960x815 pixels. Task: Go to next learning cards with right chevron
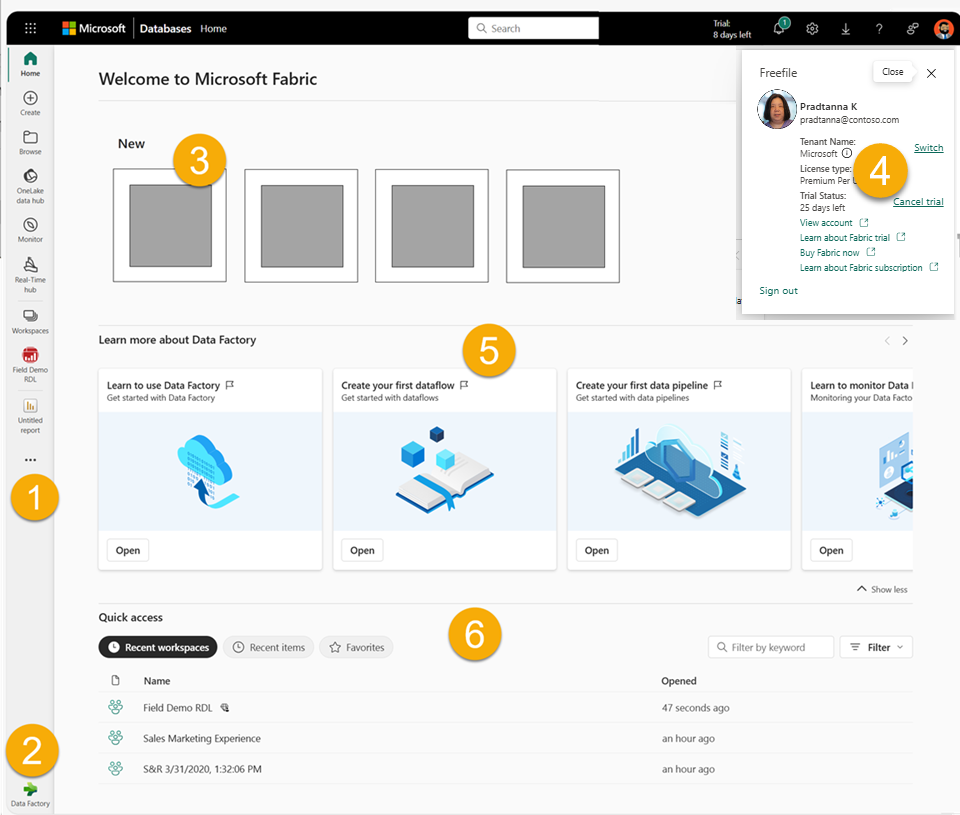pos(905,341)
